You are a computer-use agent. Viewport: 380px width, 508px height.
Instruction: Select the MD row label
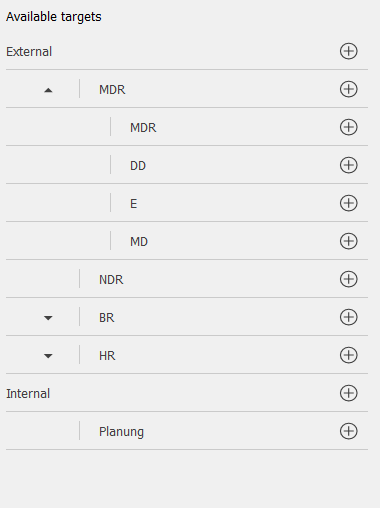point(139,242)
